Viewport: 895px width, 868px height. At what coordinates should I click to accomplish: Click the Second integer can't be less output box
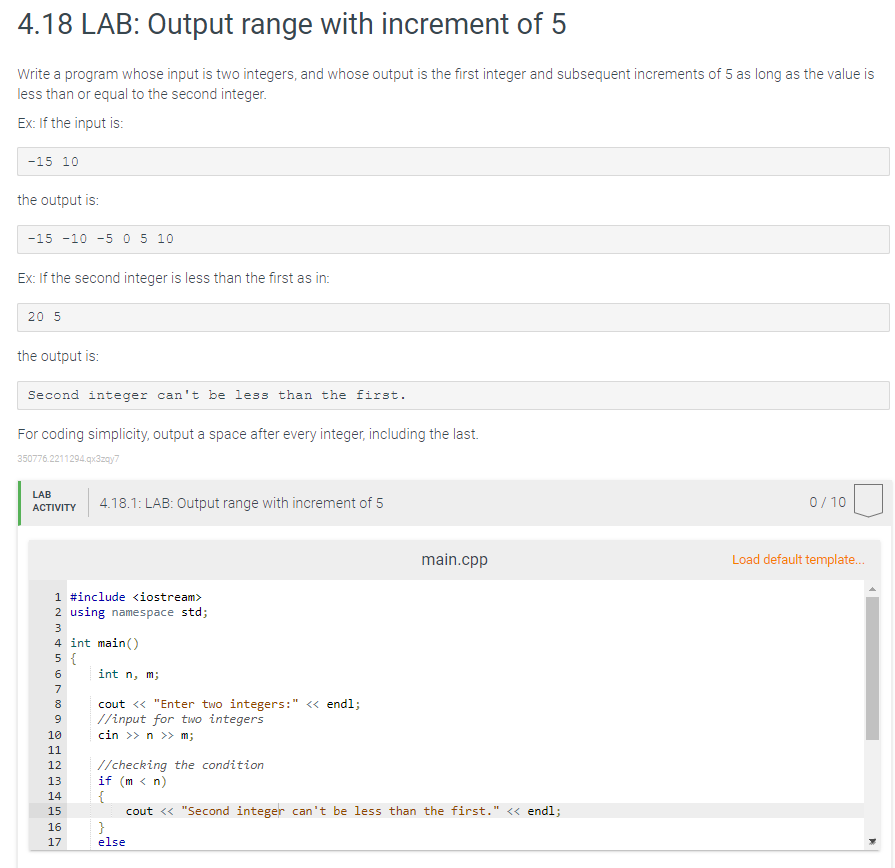pos(453,395)
